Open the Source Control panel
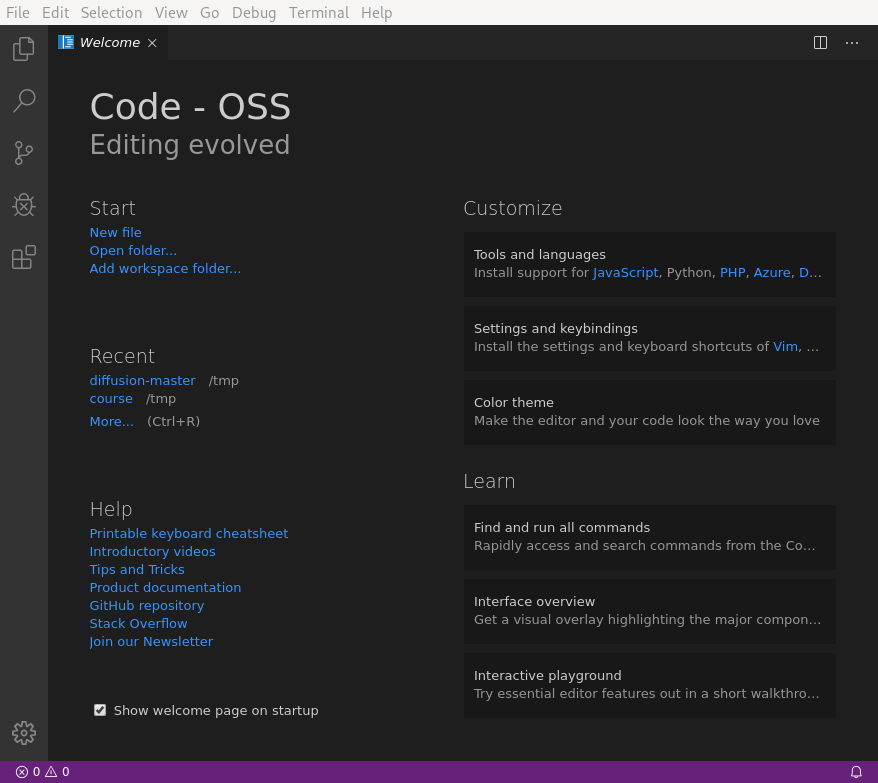This screenshot has height=783, width=878. click(23, 152)
